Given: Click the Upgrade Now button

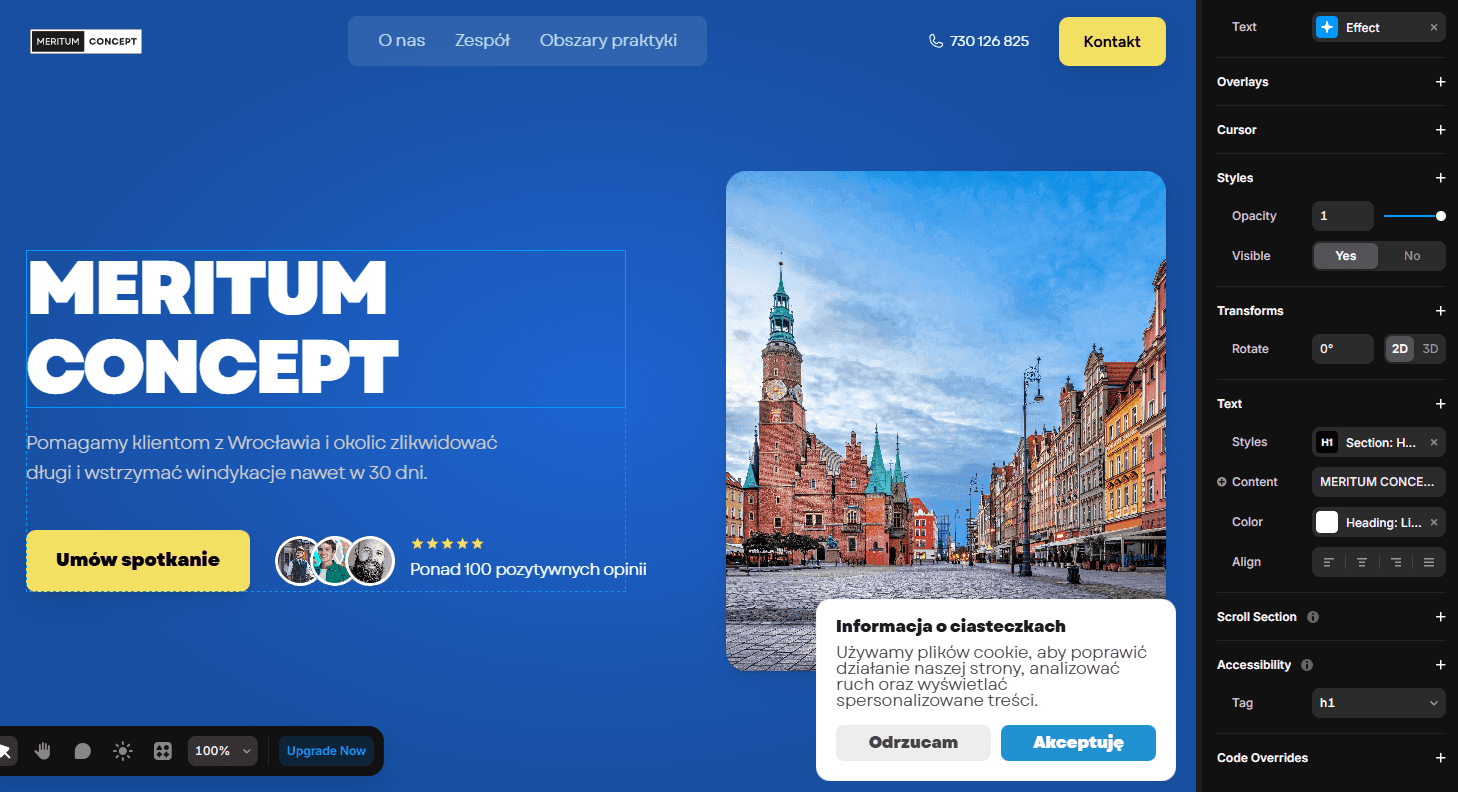Looking at the screenshot, I should pos(326,751).
